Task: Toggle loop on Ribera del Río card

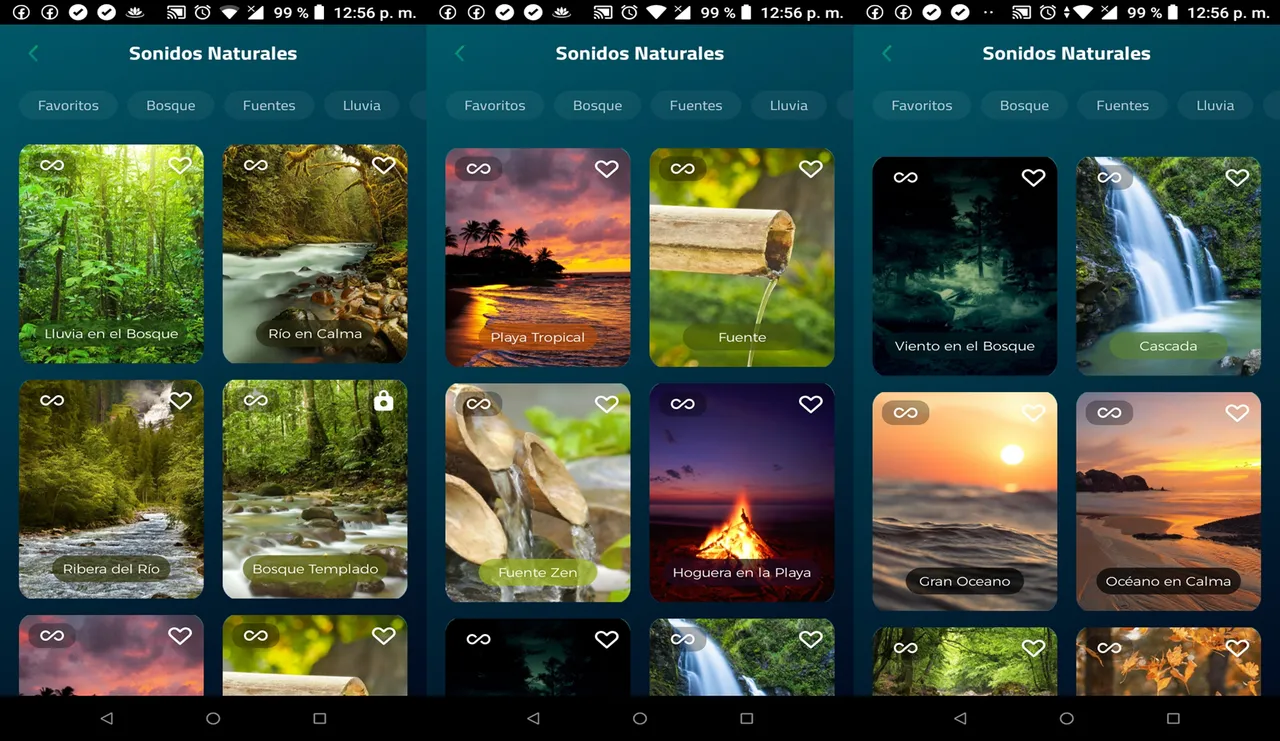Action: [52, 400]
